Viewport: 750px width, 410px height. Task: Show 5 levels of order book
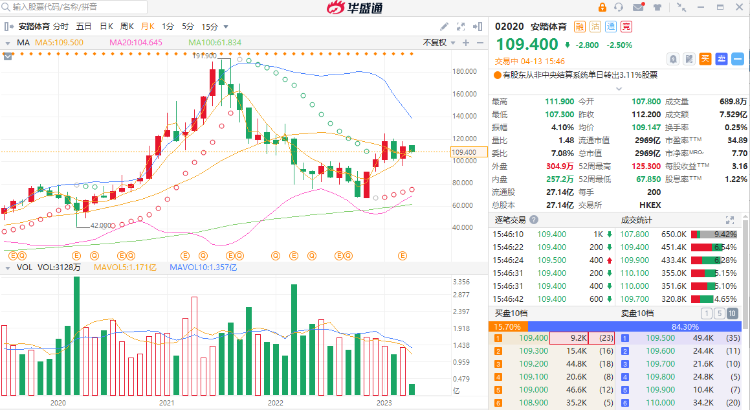click(x=719, y=313)
